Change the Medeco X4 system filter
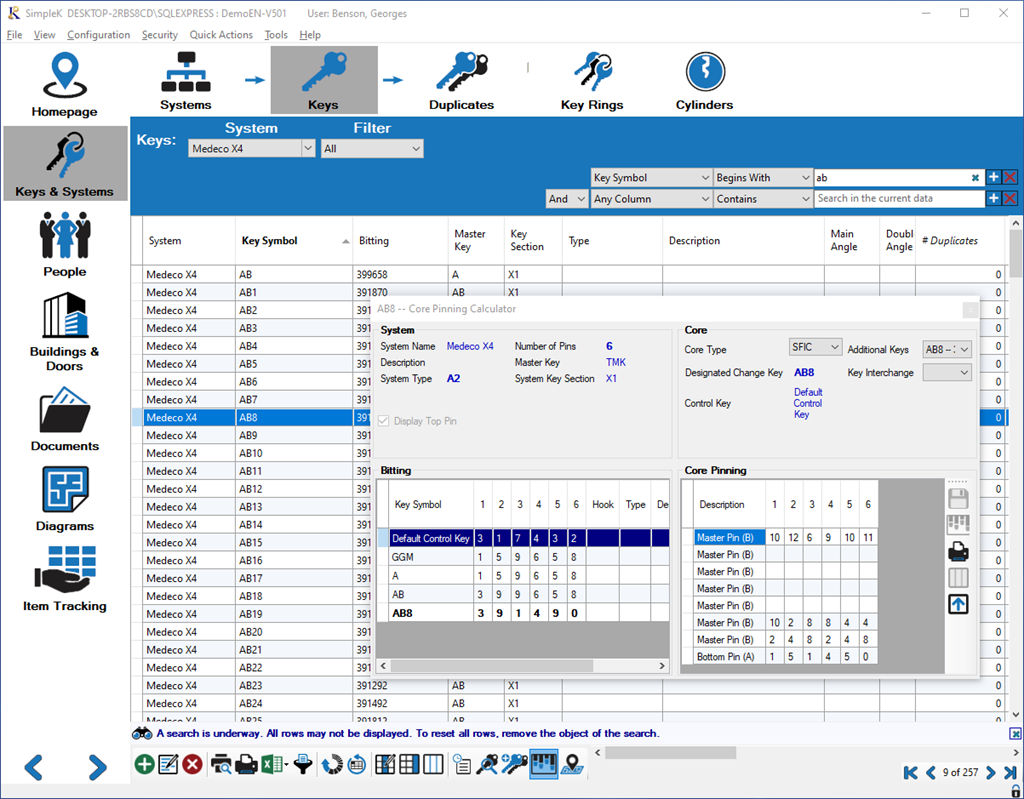The height and width of the screenshot is (799, 1024). pyautogui.click(x=251, y=148)
